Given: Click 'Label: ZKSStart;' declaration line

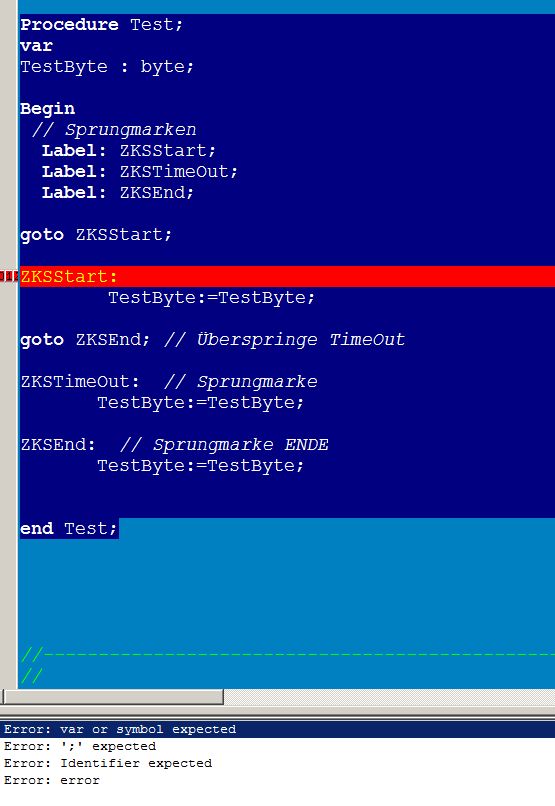Looking at the screenshot, I should [128, 151].
